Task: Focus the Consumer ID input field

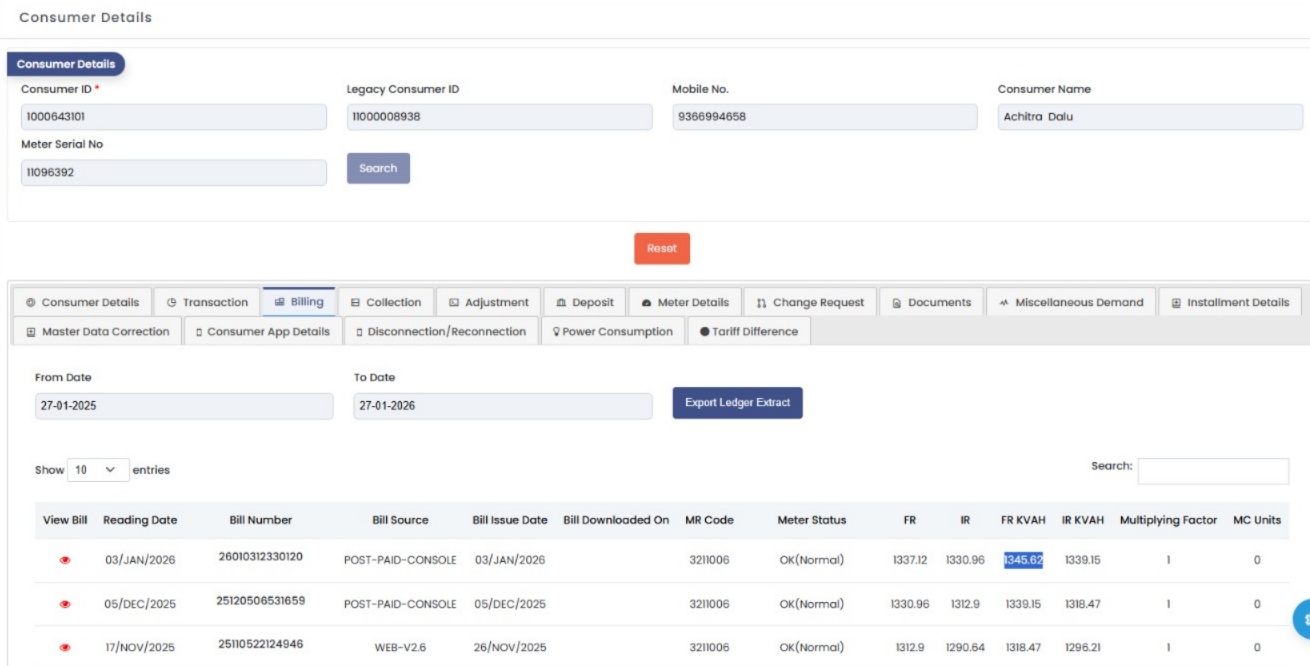Action: [174, 117]
